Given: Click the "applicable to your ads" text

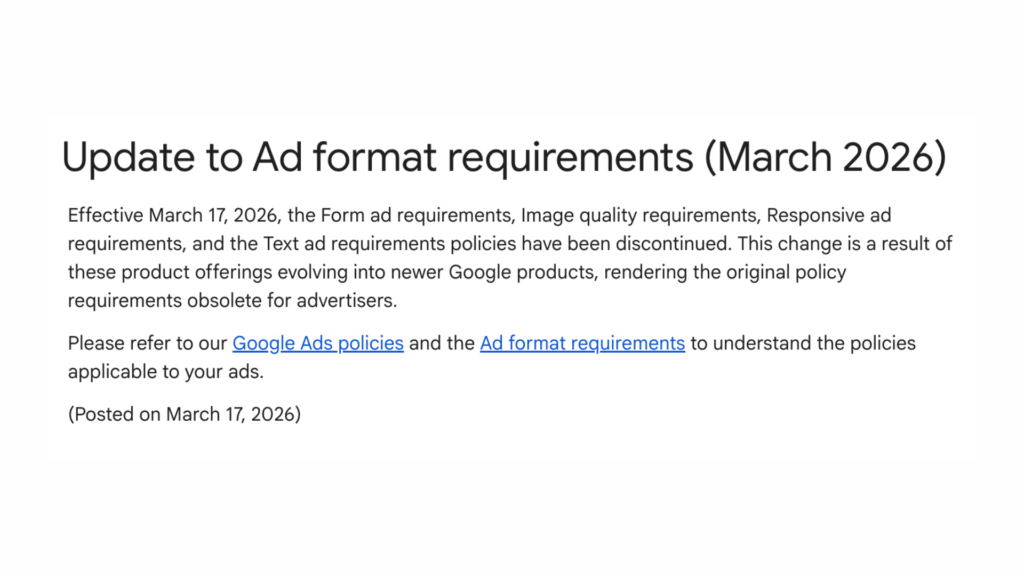Looking at the screenshot, I should coord(167,372).
